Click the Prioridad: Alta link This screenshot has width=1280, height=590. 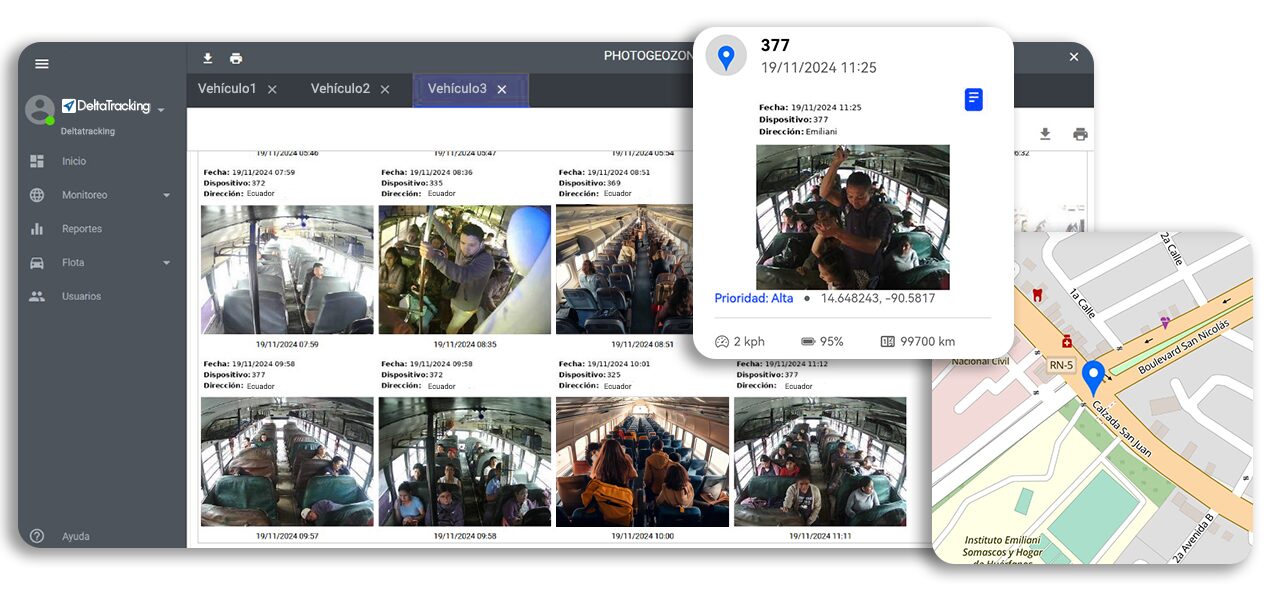coord(754,298)
